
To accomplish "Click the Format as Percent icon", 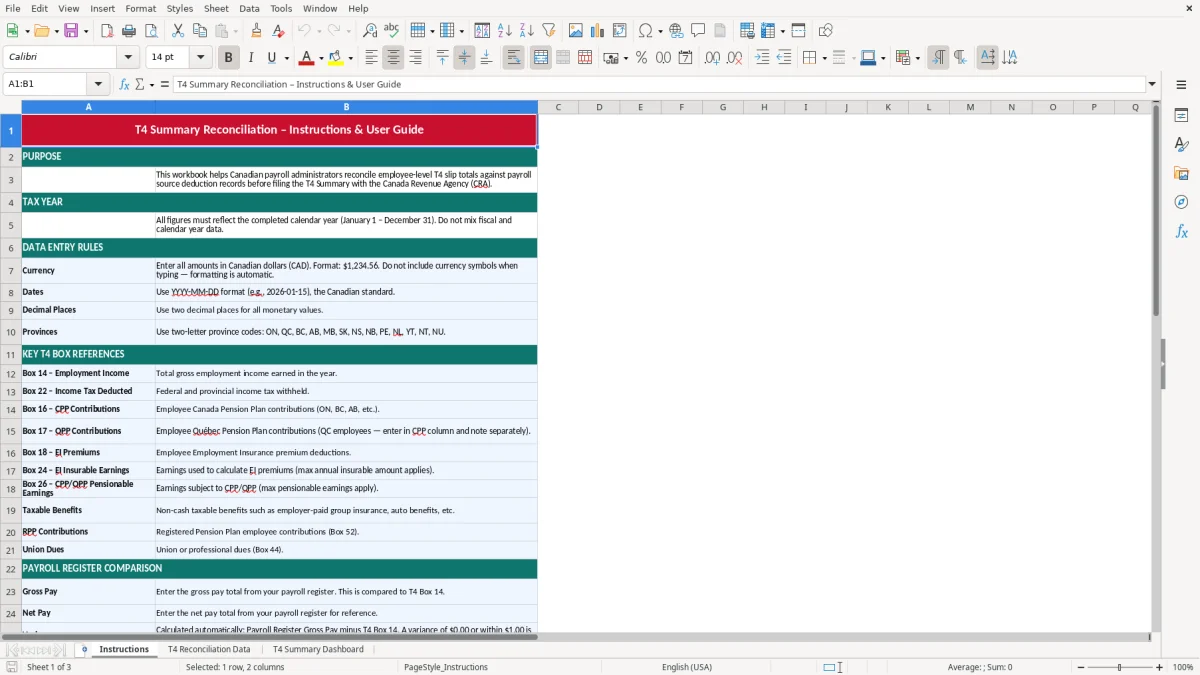I will pyautogui.click(x=641, y=58).
